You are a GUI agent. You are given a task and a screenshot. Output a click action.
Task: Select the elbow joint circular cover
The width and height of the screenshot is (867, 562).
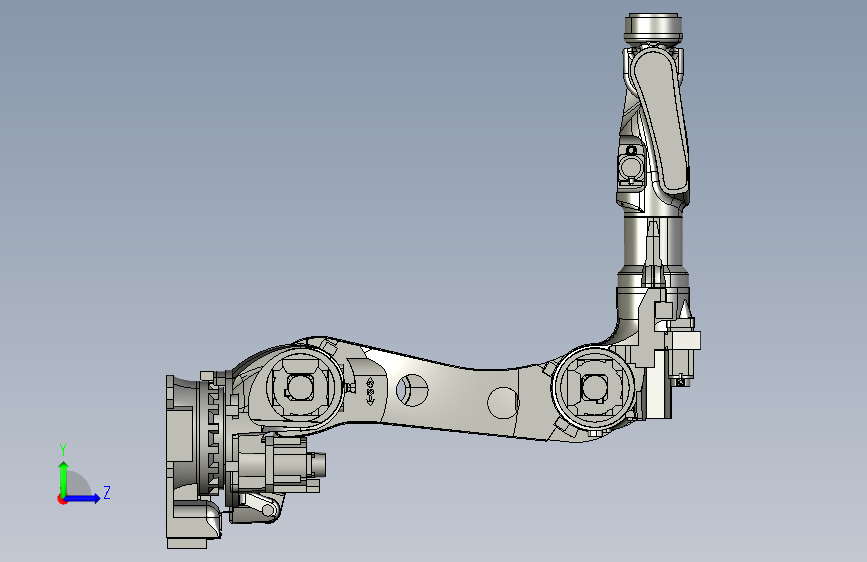(x=594, y=387)
